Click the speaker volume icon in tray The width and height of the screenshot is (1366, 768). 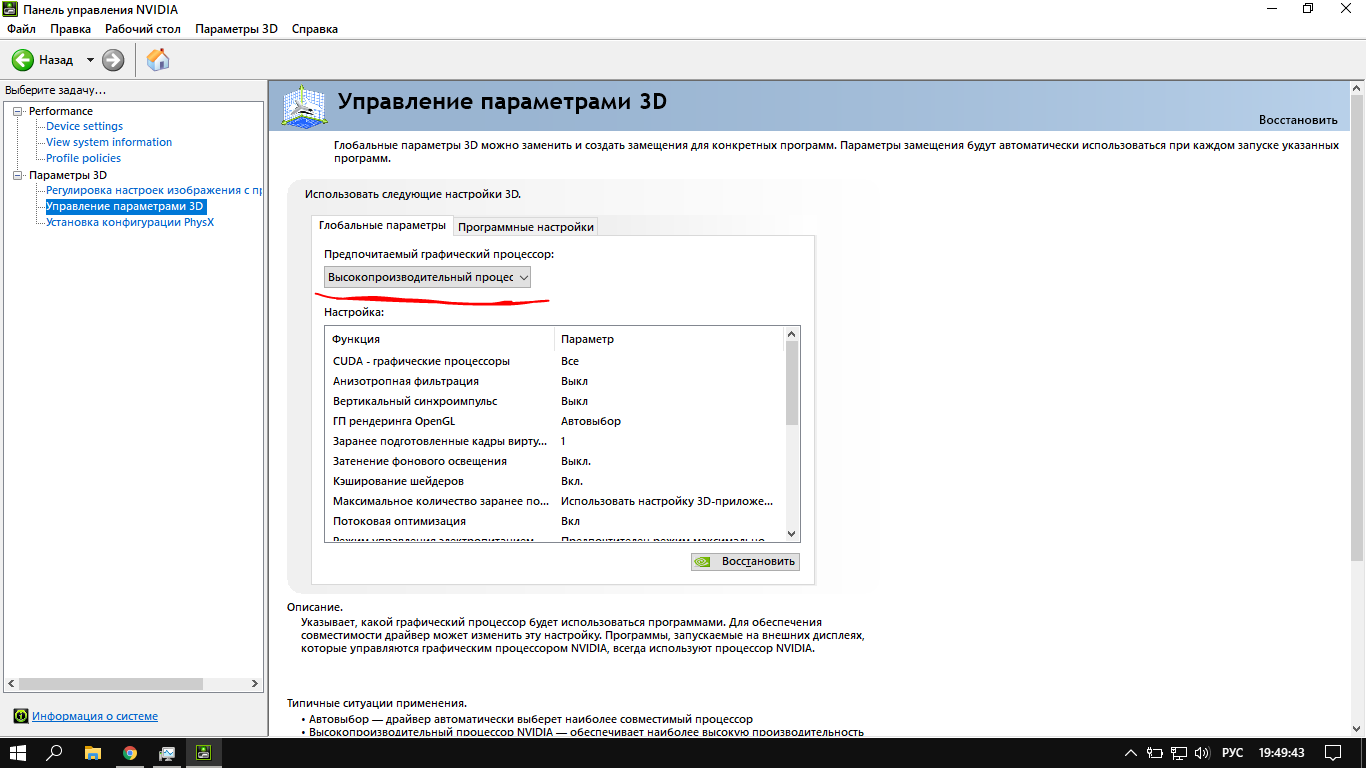(1203, 753)
